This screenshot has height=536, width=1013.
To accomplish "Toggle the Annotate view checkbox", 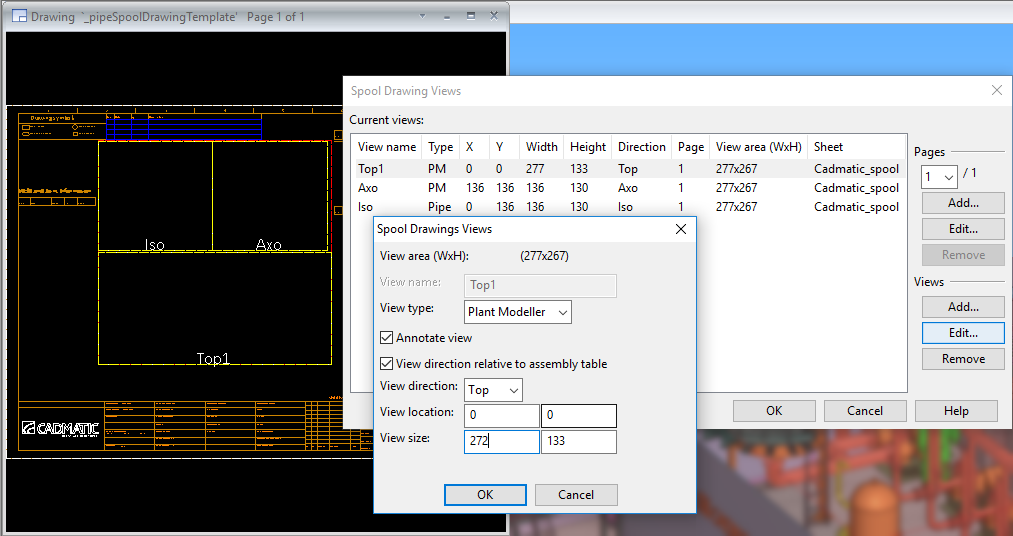I will [x=387, y=338].
